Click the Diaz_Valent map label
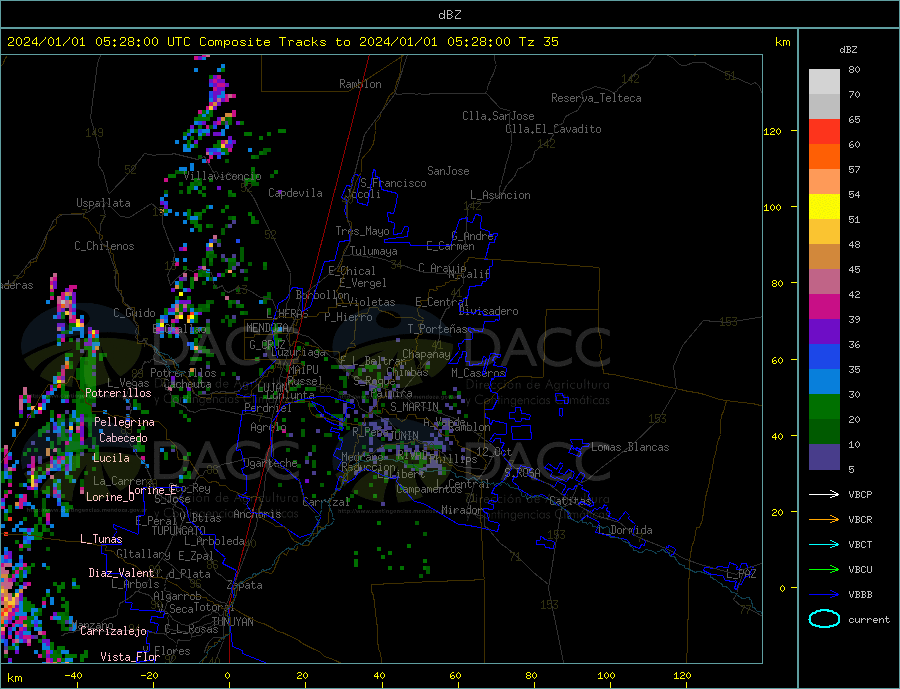 (x=121, y=573)
